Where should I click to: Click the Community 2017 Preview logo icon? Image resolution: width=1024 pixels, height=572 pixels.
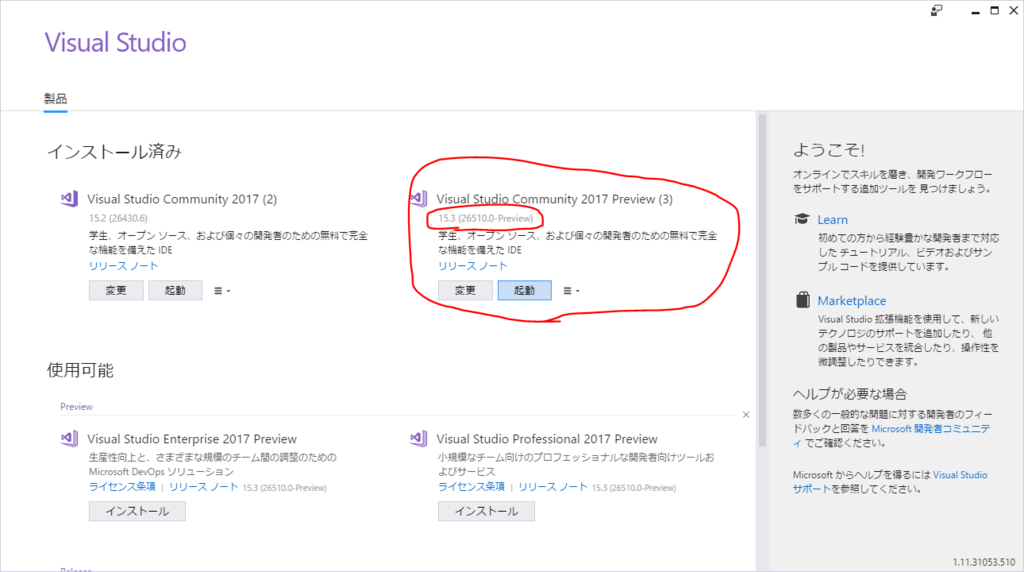click(x=419, y=199)
